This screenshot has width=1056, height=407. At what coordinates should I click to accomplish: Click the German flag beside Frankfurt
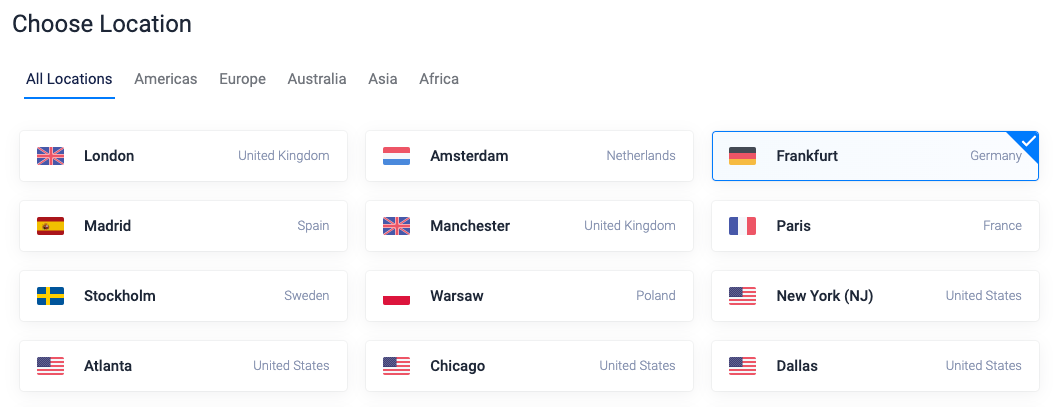742,156
